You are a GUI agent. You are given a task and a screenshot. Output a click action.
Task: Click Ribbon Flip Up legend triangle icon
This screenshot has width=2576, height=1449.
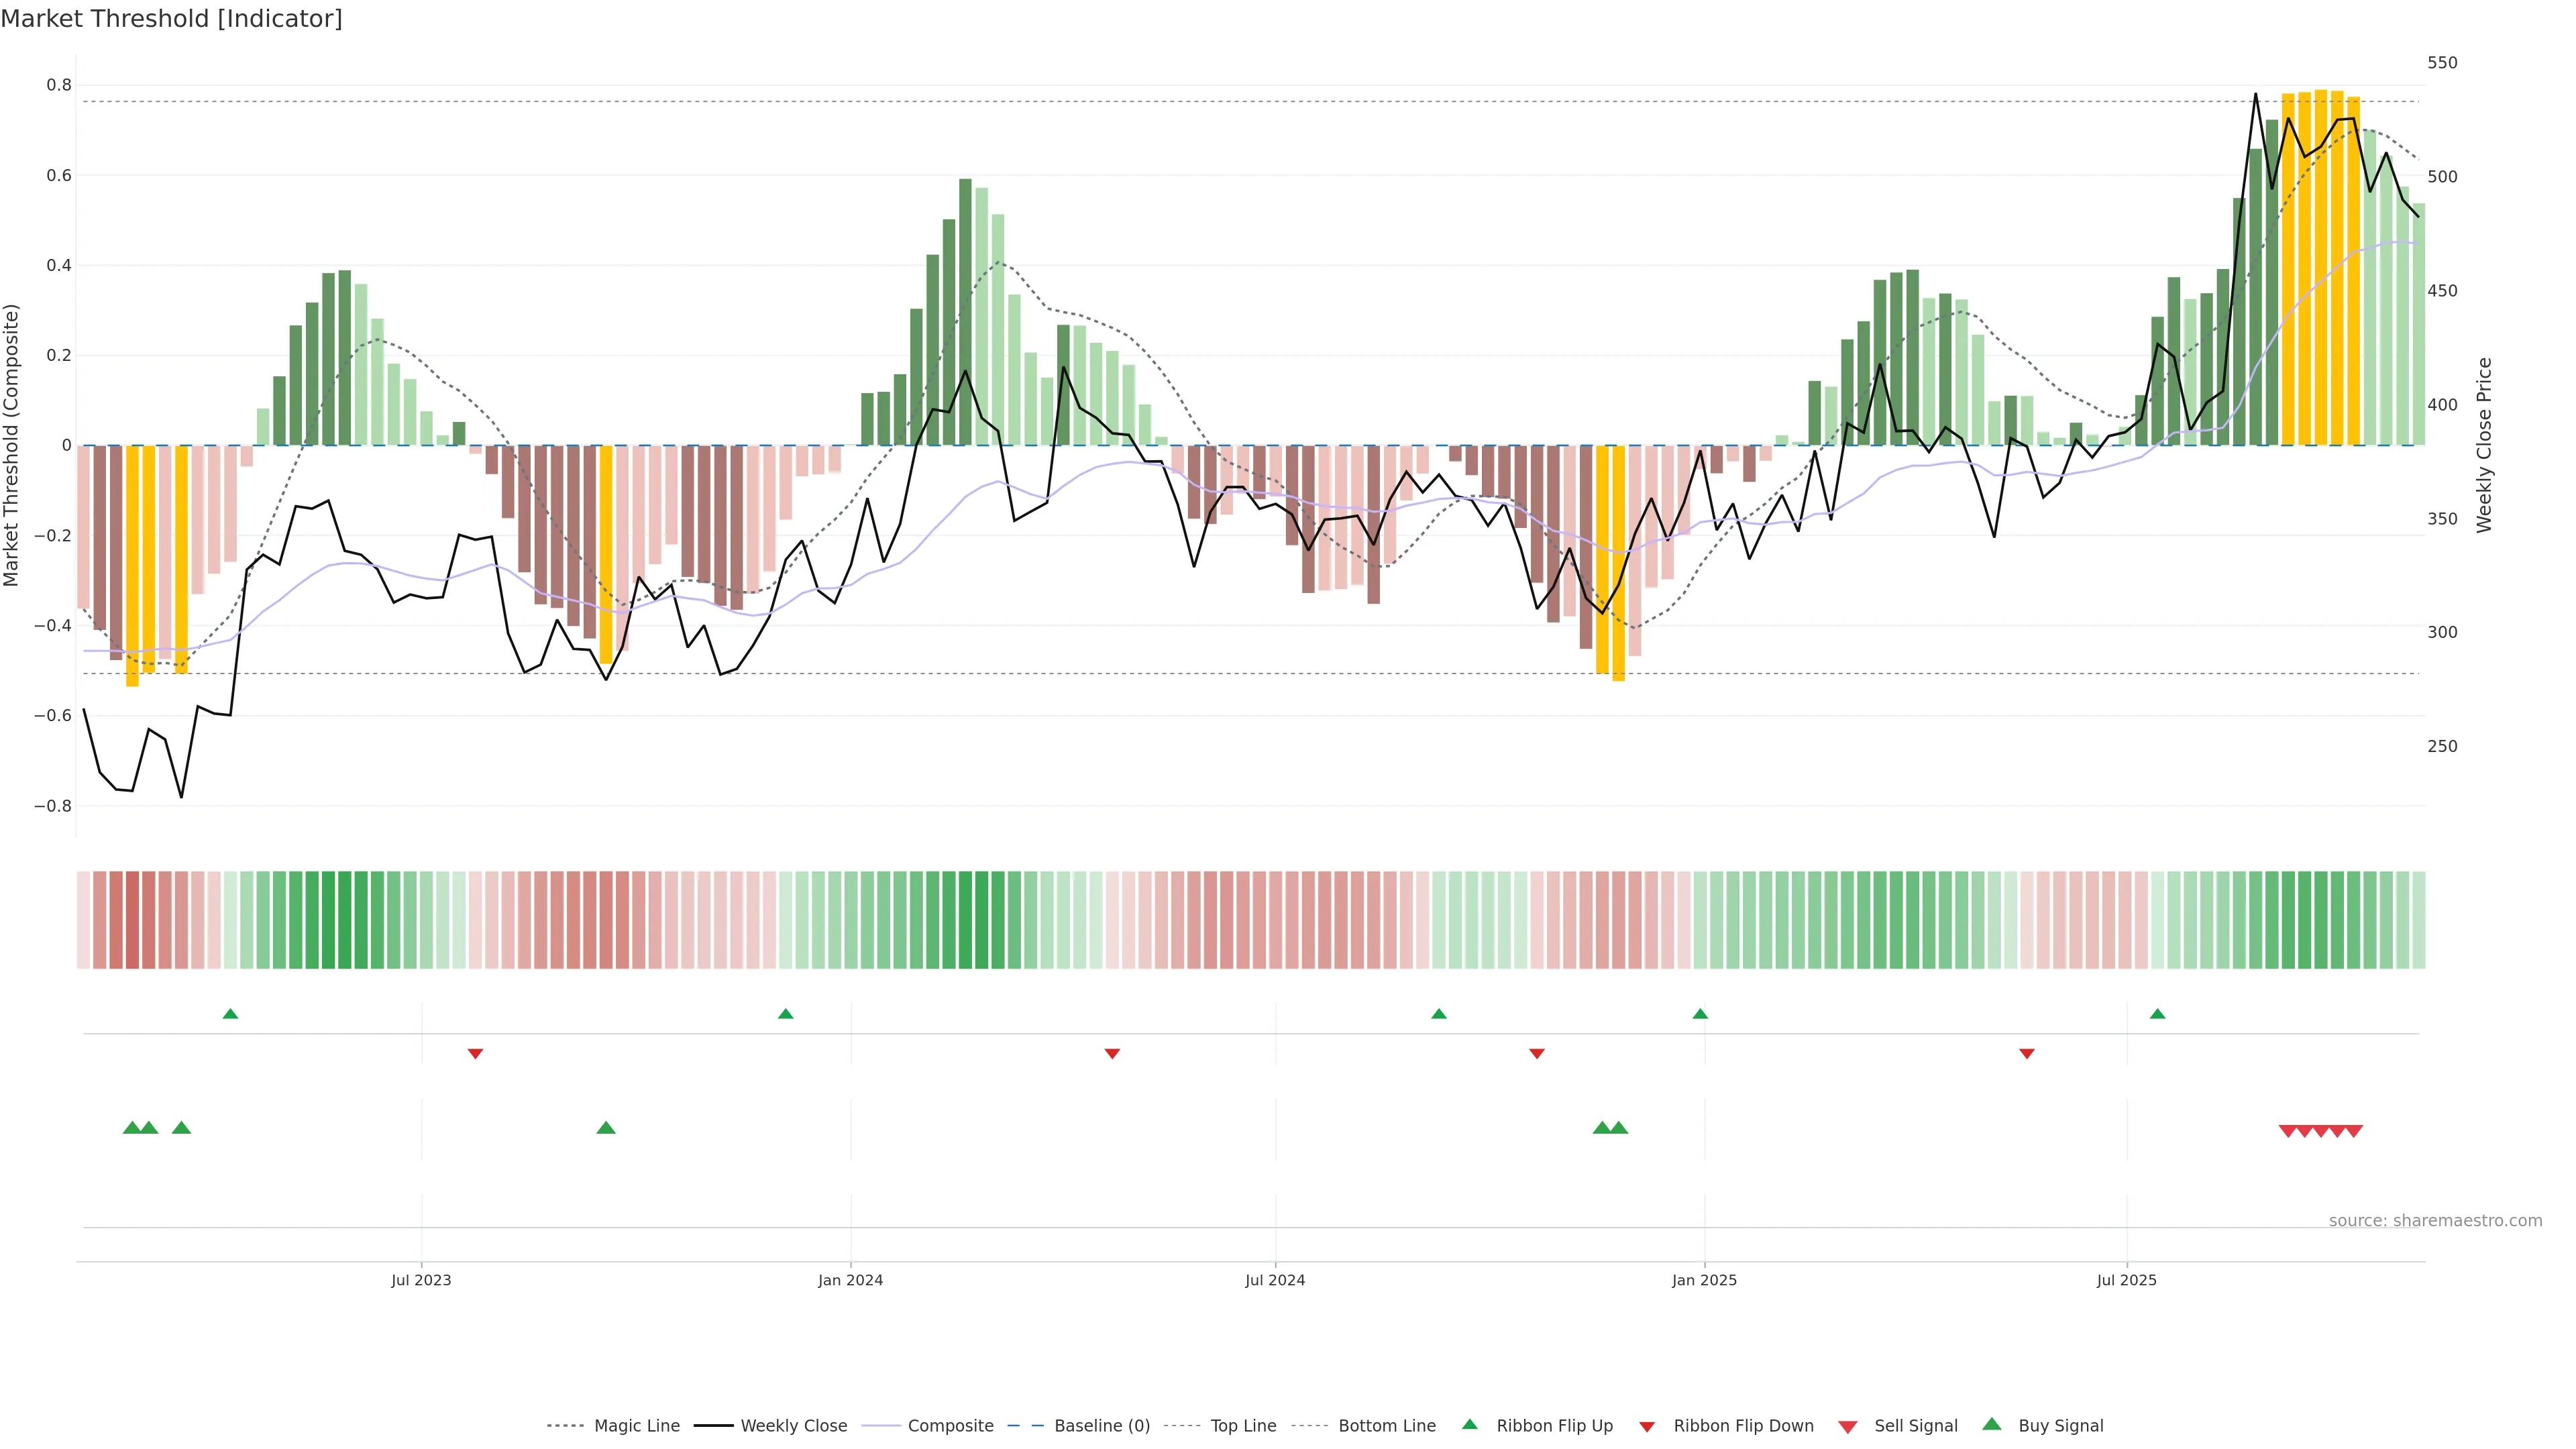point(1469,1424)
